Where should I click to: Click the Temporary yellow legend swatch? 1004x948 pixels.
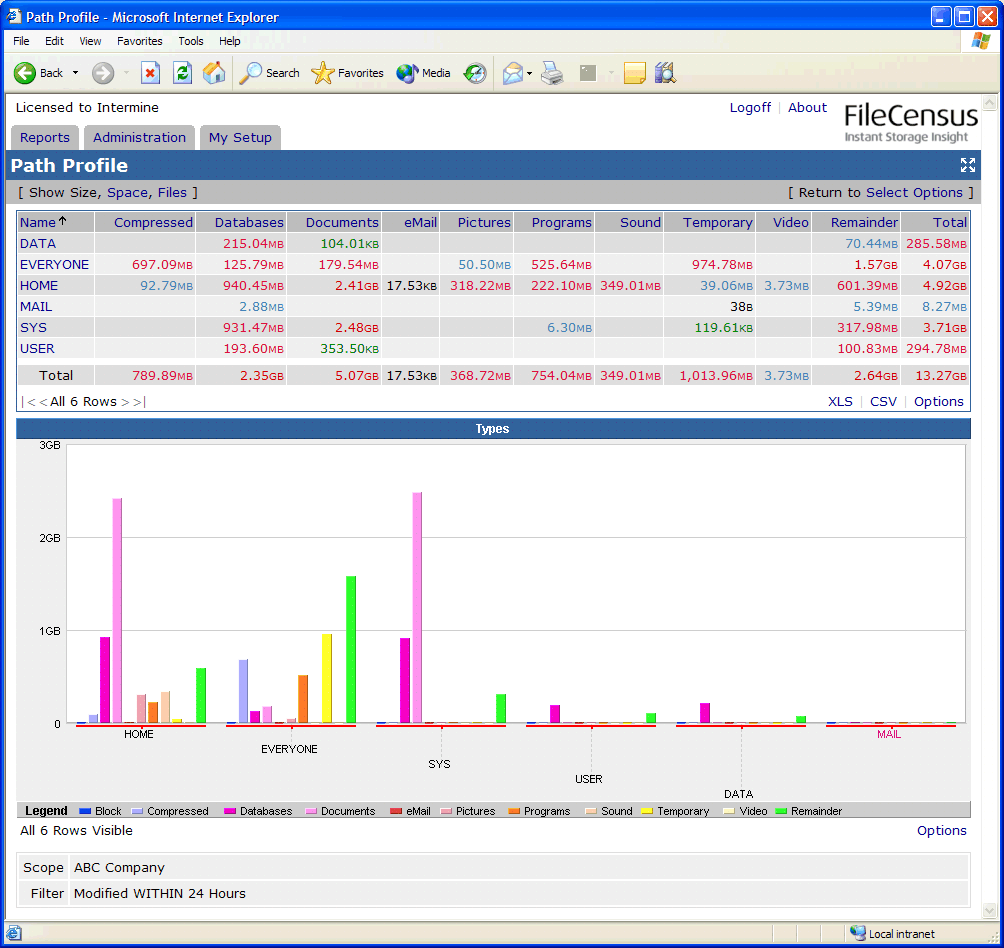[x=647, y=811]
